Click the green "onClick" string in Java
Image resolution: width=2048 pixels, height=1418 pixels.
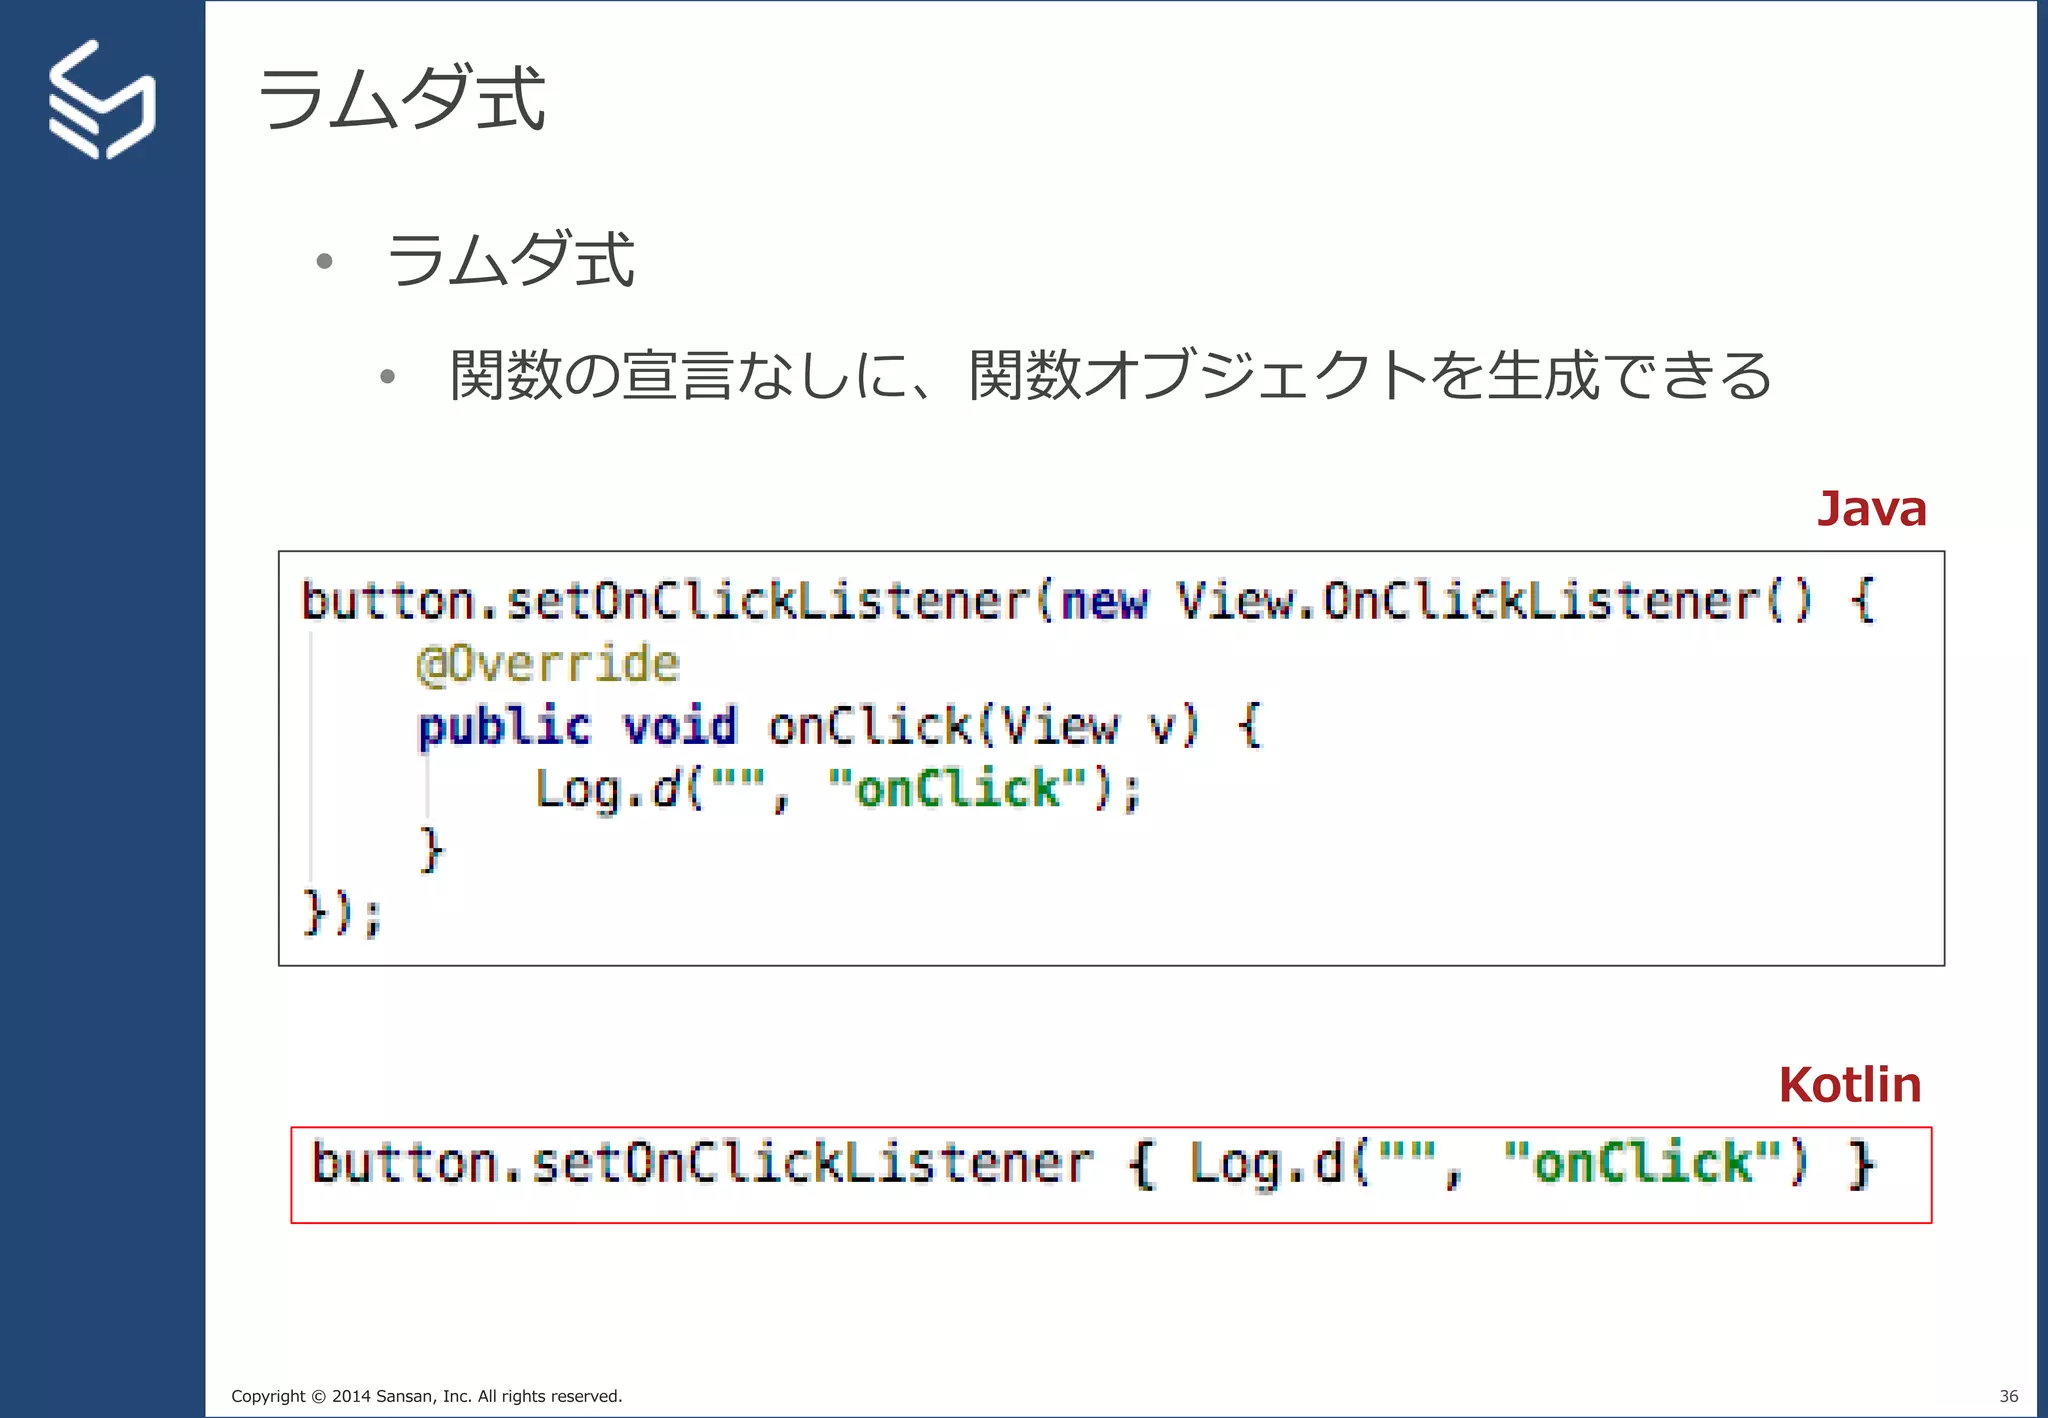pyautogui.click(x=957, y=789)
